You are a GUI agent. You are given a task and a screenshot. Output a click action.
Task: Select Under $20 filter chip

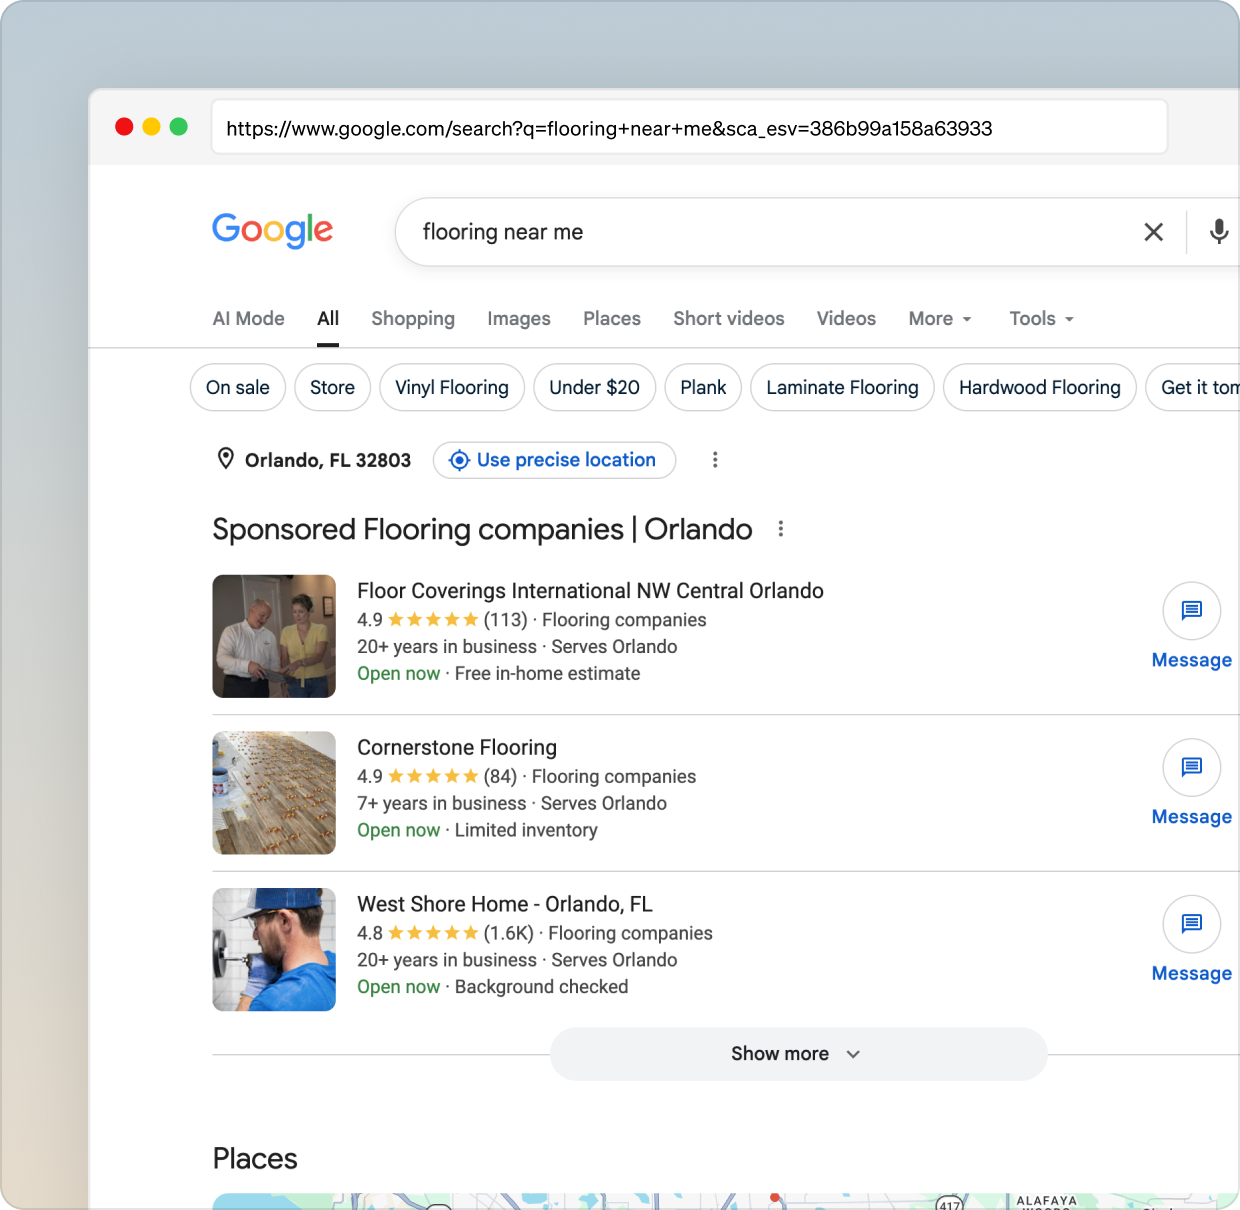pyautogui.click(x=594, y=387)
